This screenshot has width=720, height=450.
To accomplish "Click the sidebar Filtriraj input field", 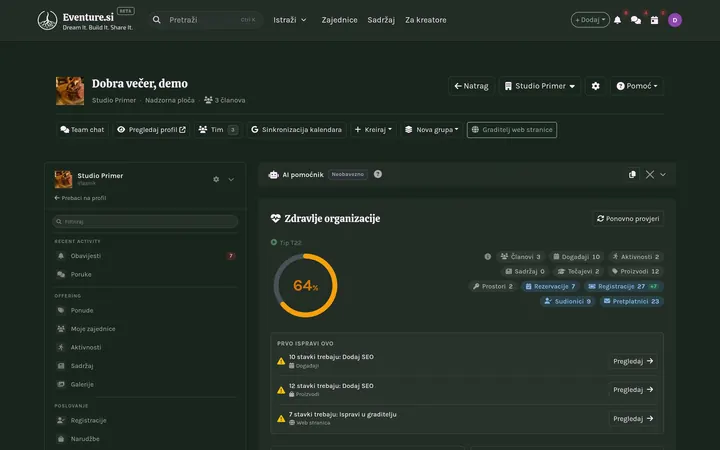I will [x=145, y=221].
